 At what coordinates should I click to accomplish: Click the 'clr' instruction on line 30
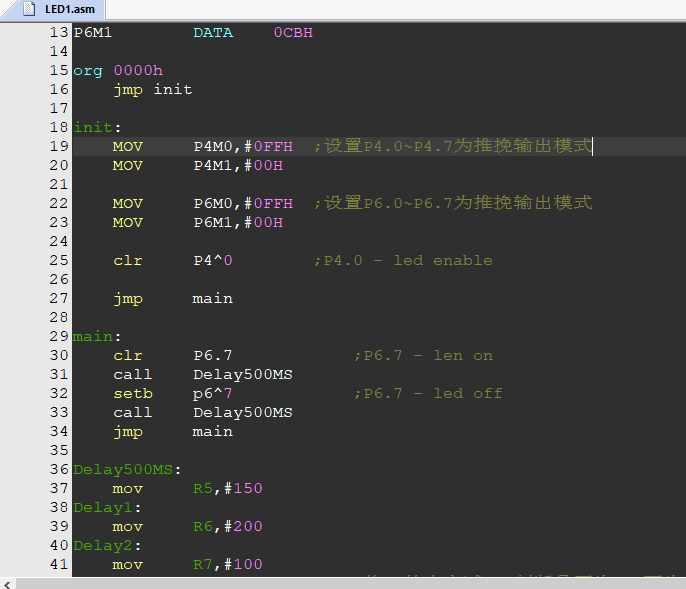[128, 356]
